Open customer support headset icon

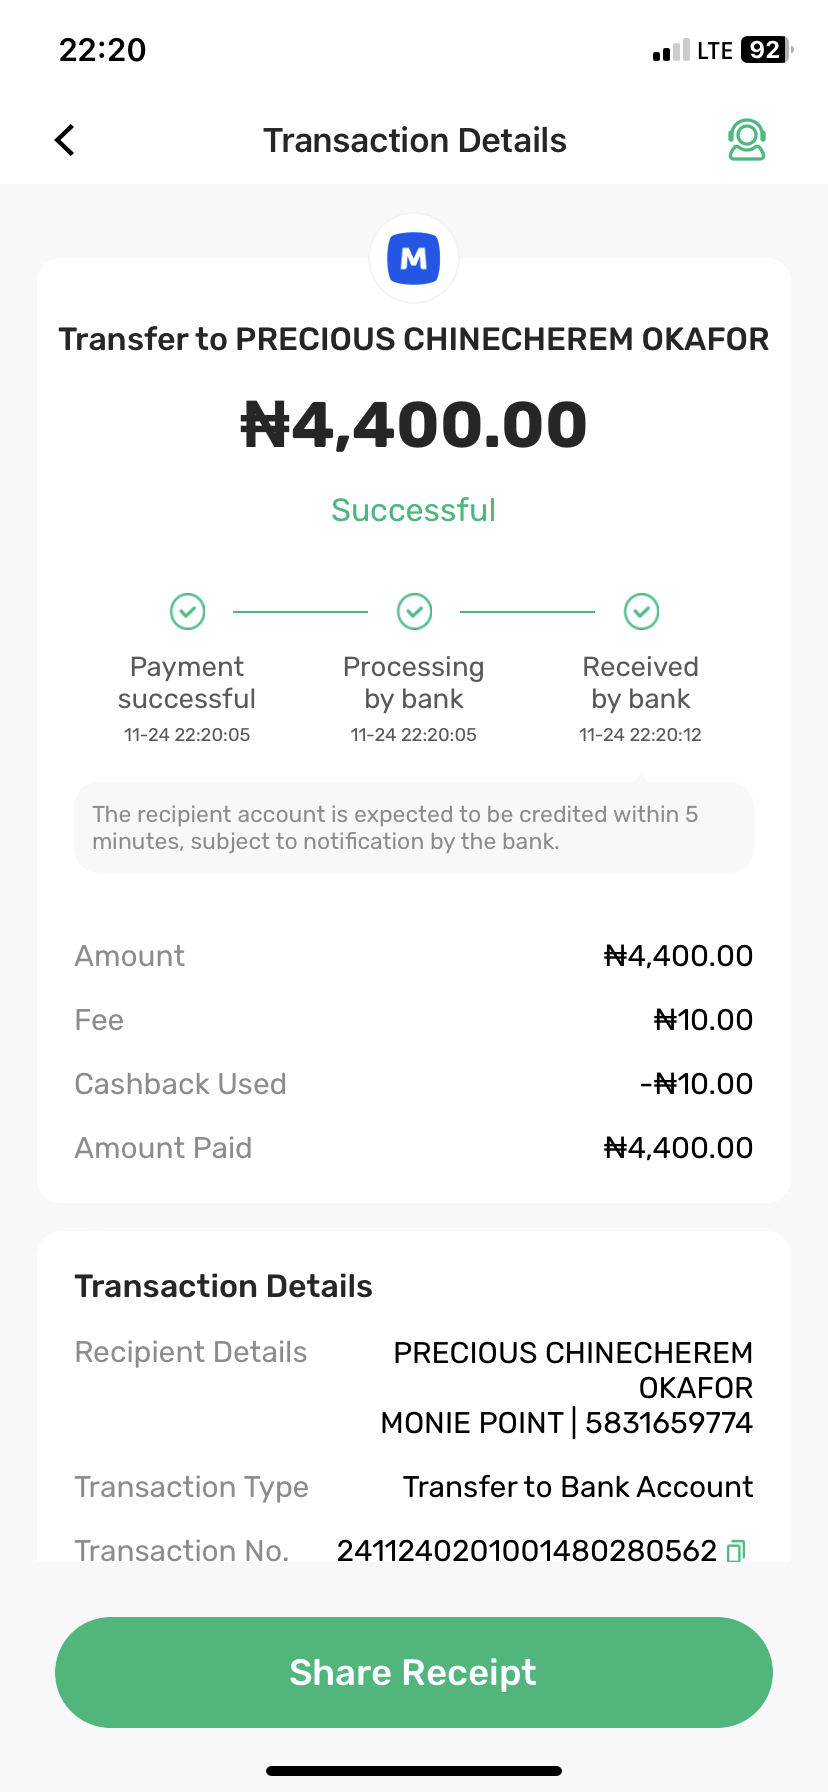(746, 140)
